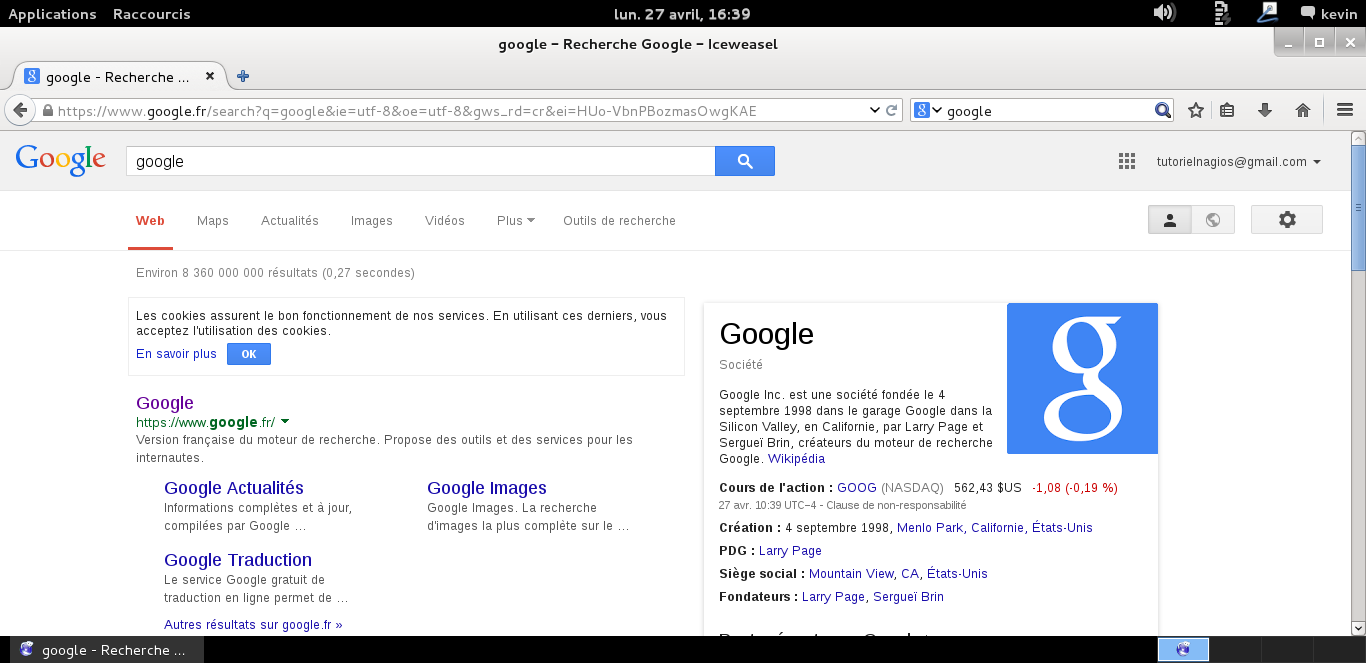Switch to the Maps tab
Image resolution: width=1366 pixels, height=663 pixels.
[213, 221]
